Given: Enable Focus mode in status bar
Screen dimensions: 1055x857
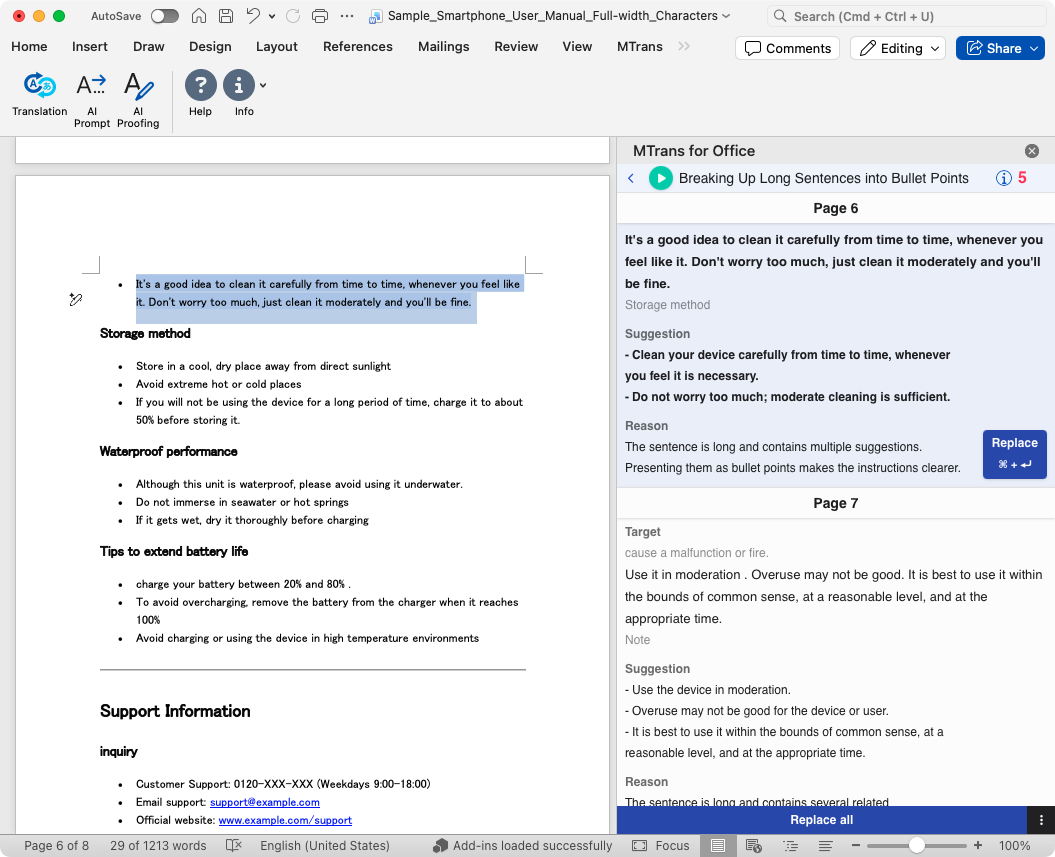Looking at the screenshot, I should coord(661,845).
